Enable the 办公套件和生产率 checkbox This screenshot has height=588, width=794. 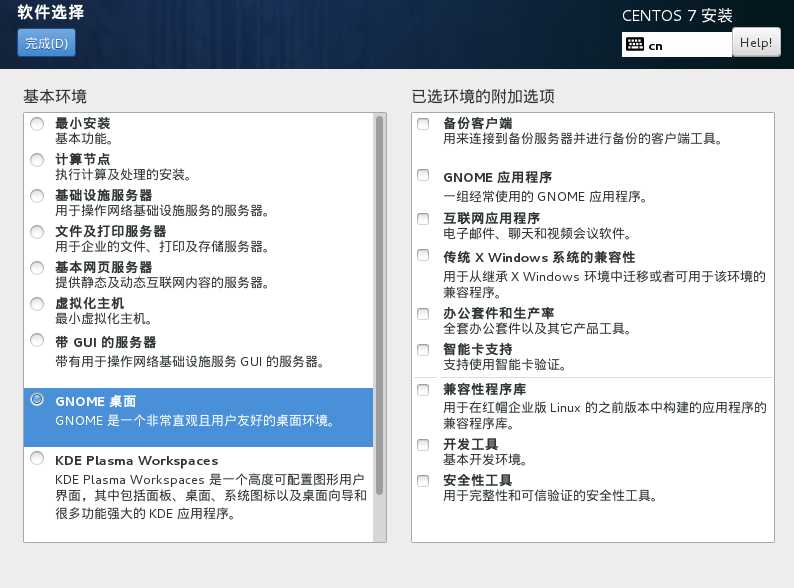click(x=423, y=314)
